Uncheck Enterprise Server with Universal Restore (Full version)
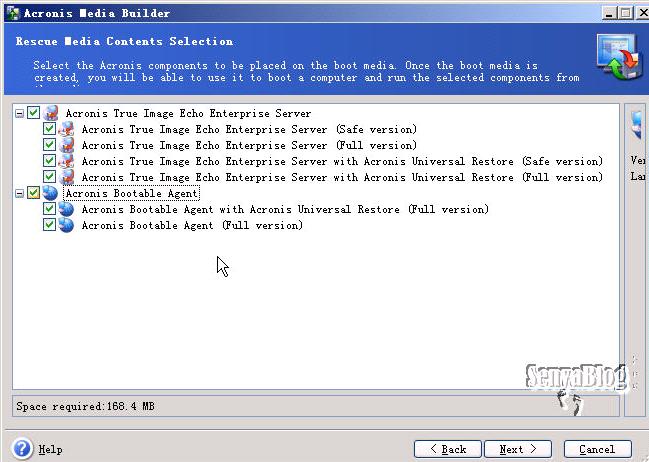The width and height of the screenshot is (649, 462). 49,177
